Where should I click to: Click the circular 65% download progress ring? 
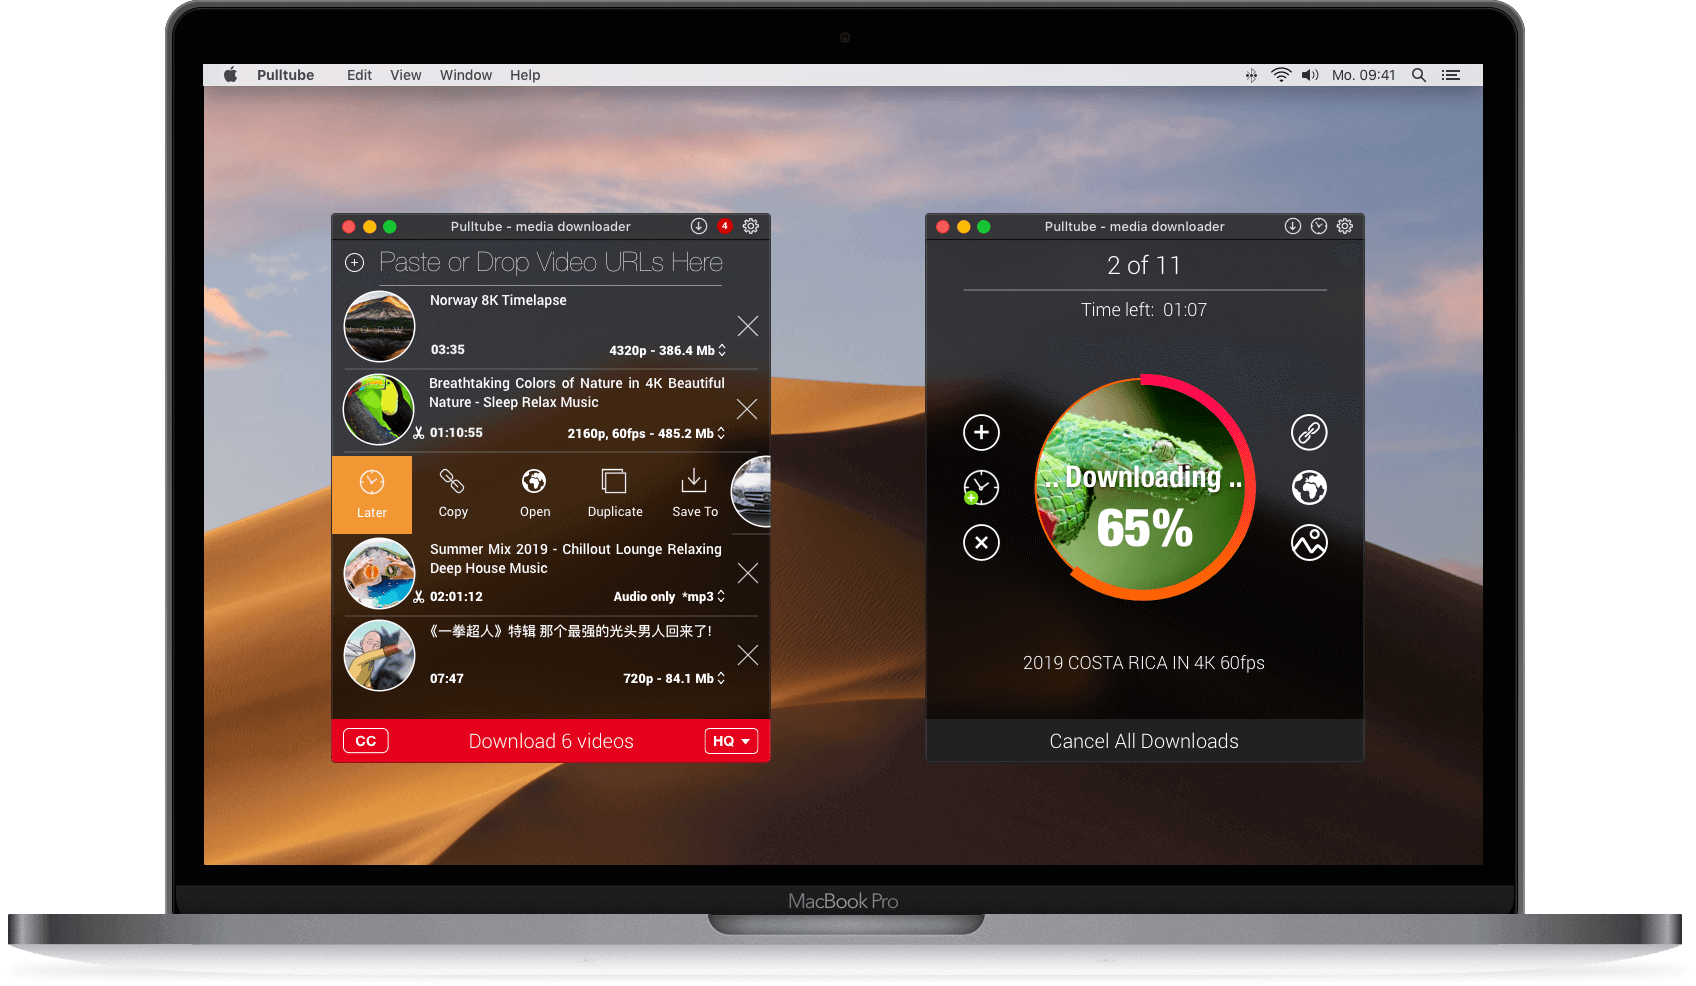[x=1144, y=488]
